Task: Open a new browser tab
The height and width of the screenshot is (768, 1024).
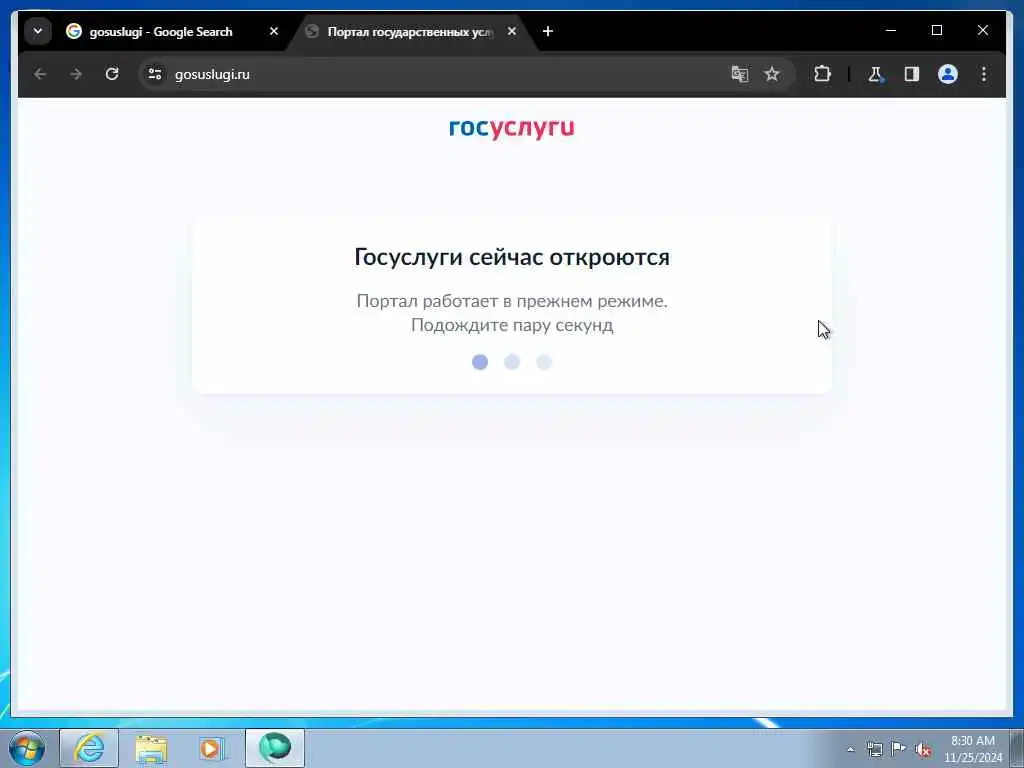Action: click(548, 31)
